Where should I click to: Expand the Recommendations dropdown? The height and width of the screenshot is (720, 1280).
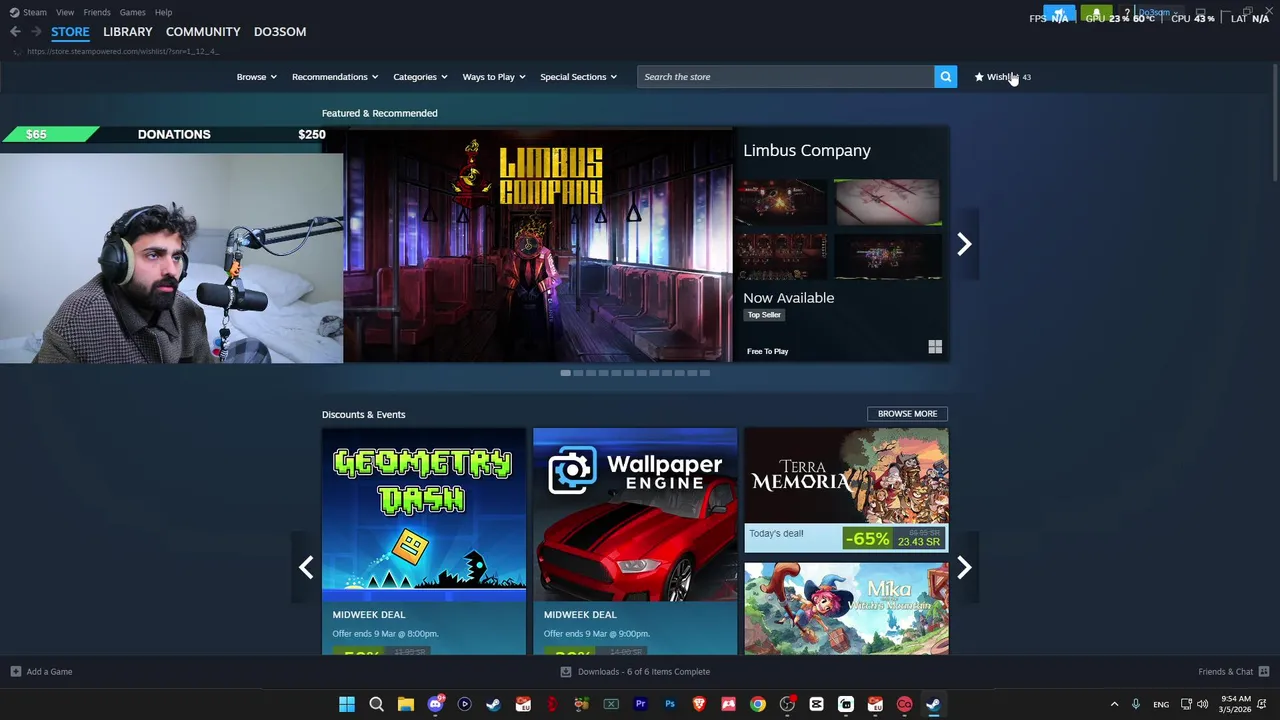click(x=335, y=77)
